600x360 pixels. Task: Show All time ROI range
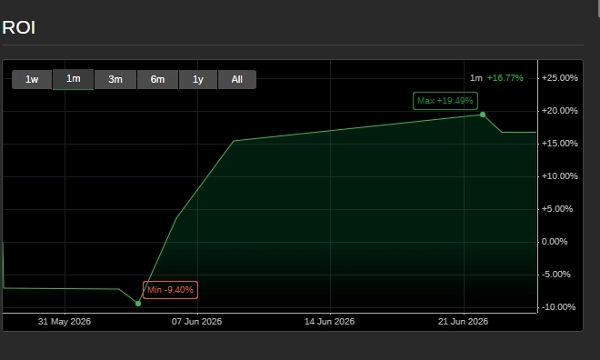coord(237,80)
